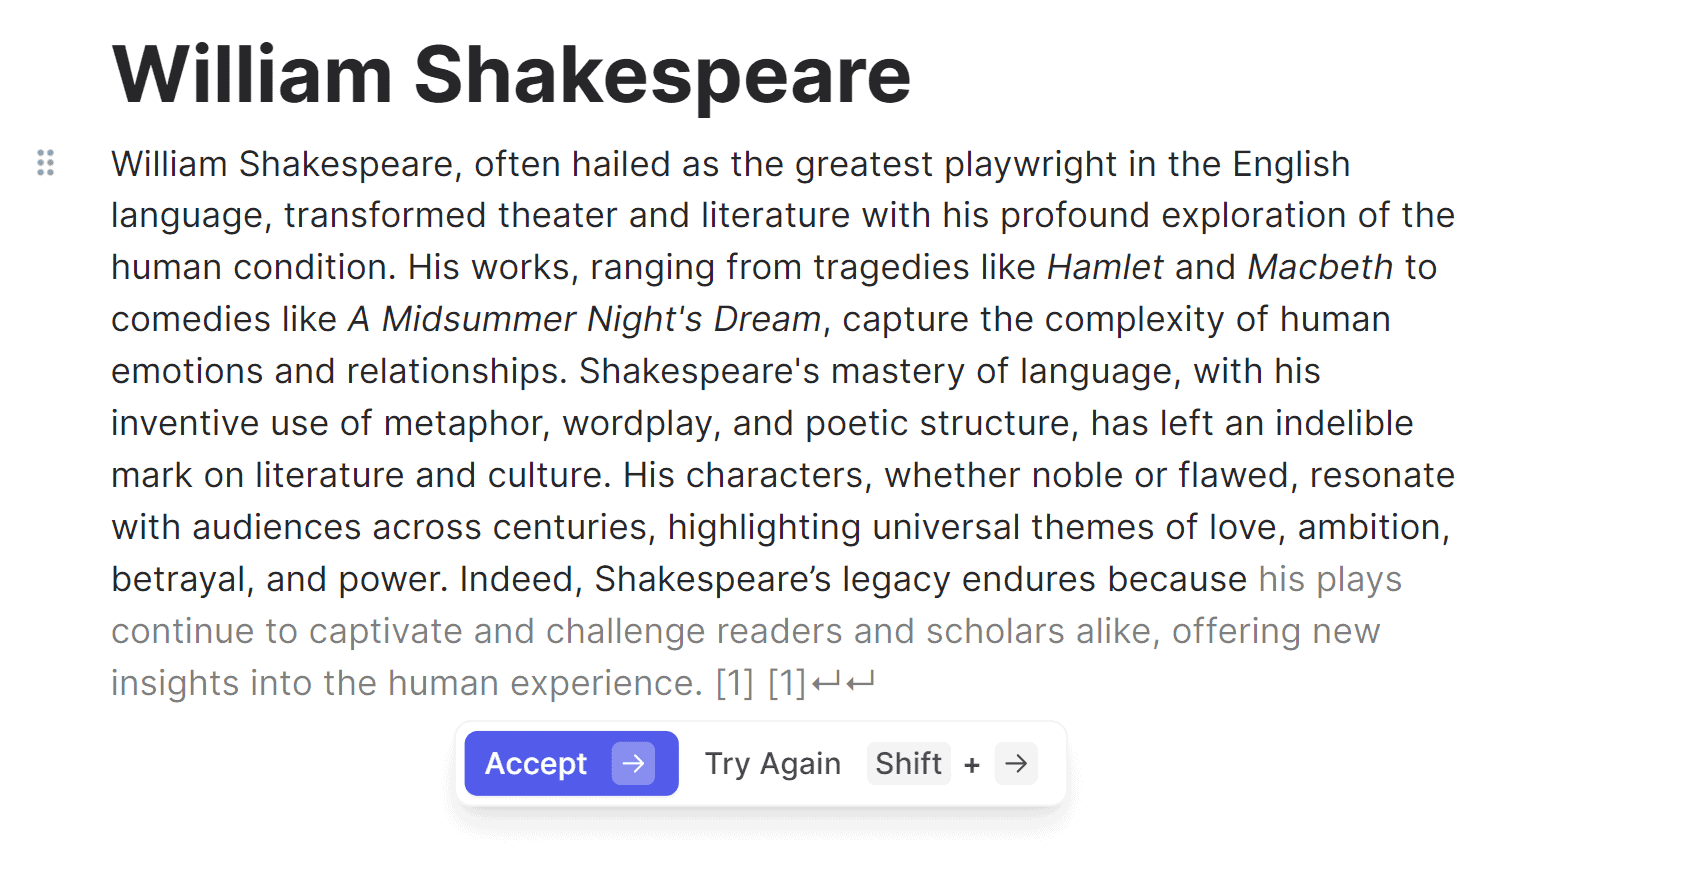Click the arrow icon inside Accept button
Image resolution: width=1702 pixels, height=874 pixels.
633,764
